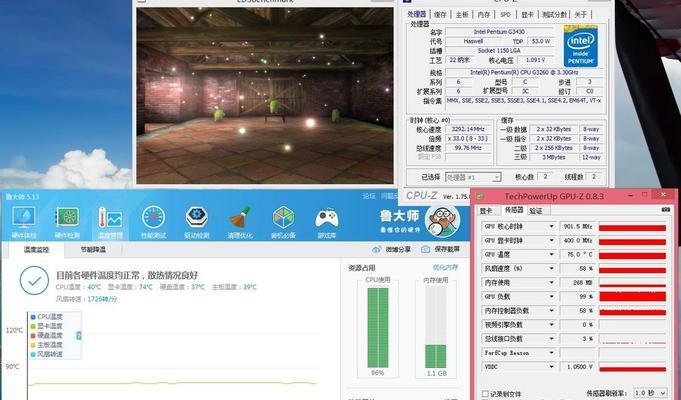Switch to 主板 tab in CPU-Z
The width and height of the screenshot is (681, 400).
[462, 14]
